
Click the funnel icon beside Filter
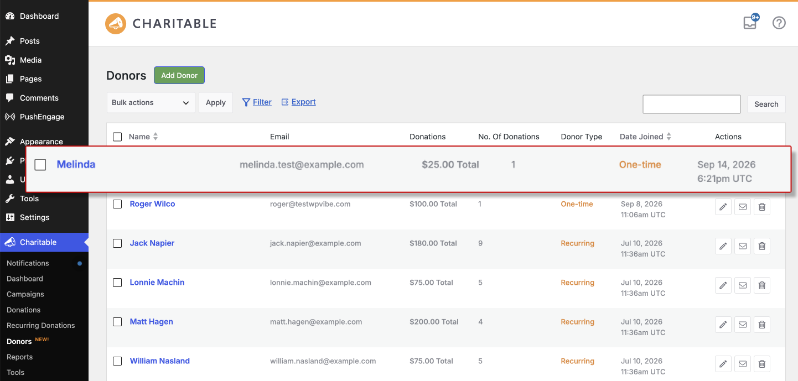(246, 102)
